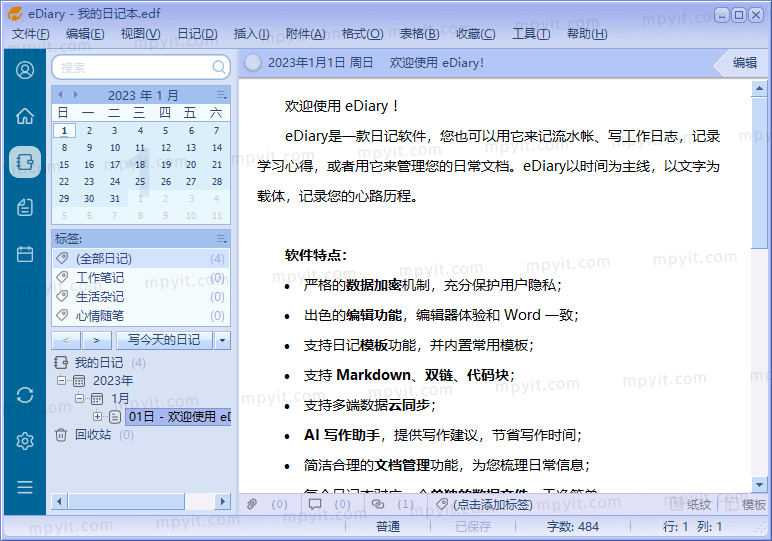Select the 01日 - 欢迎使用 entry in tree
772x541 pixels.
pos(179,416)
